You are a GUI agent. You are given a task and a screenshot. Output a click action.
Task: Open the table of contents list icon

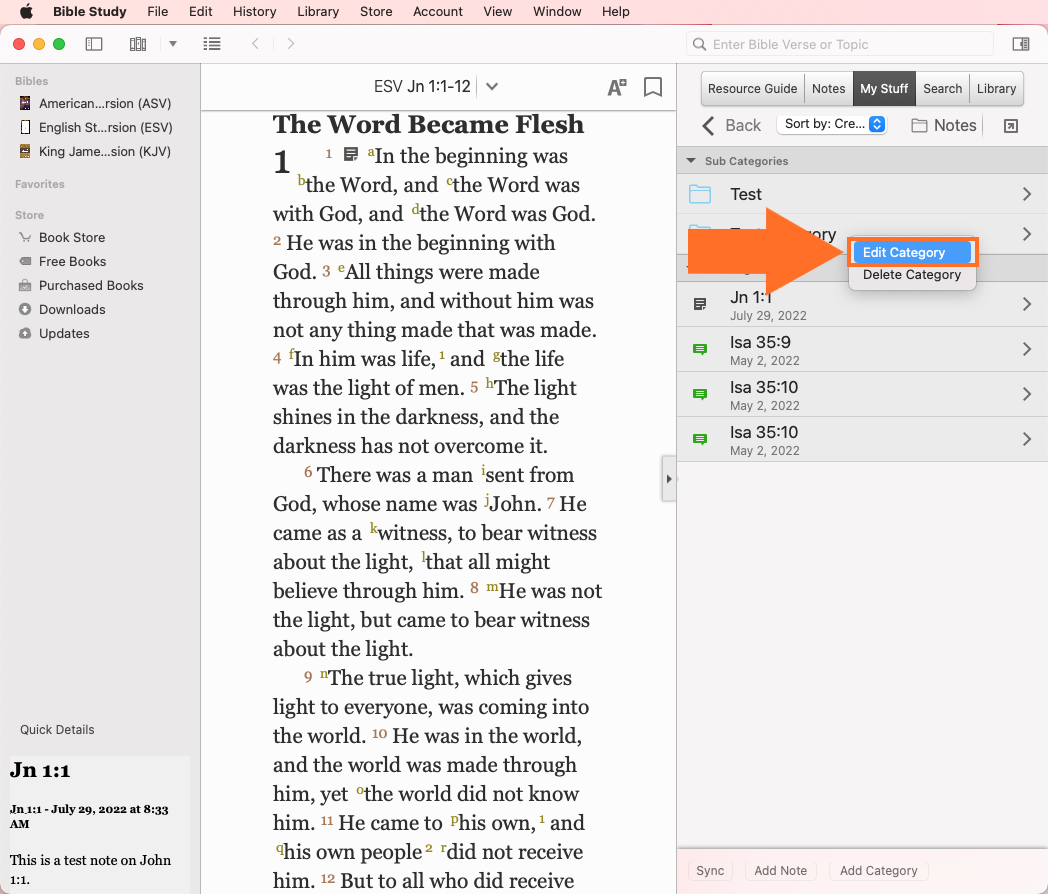[212, 44]
